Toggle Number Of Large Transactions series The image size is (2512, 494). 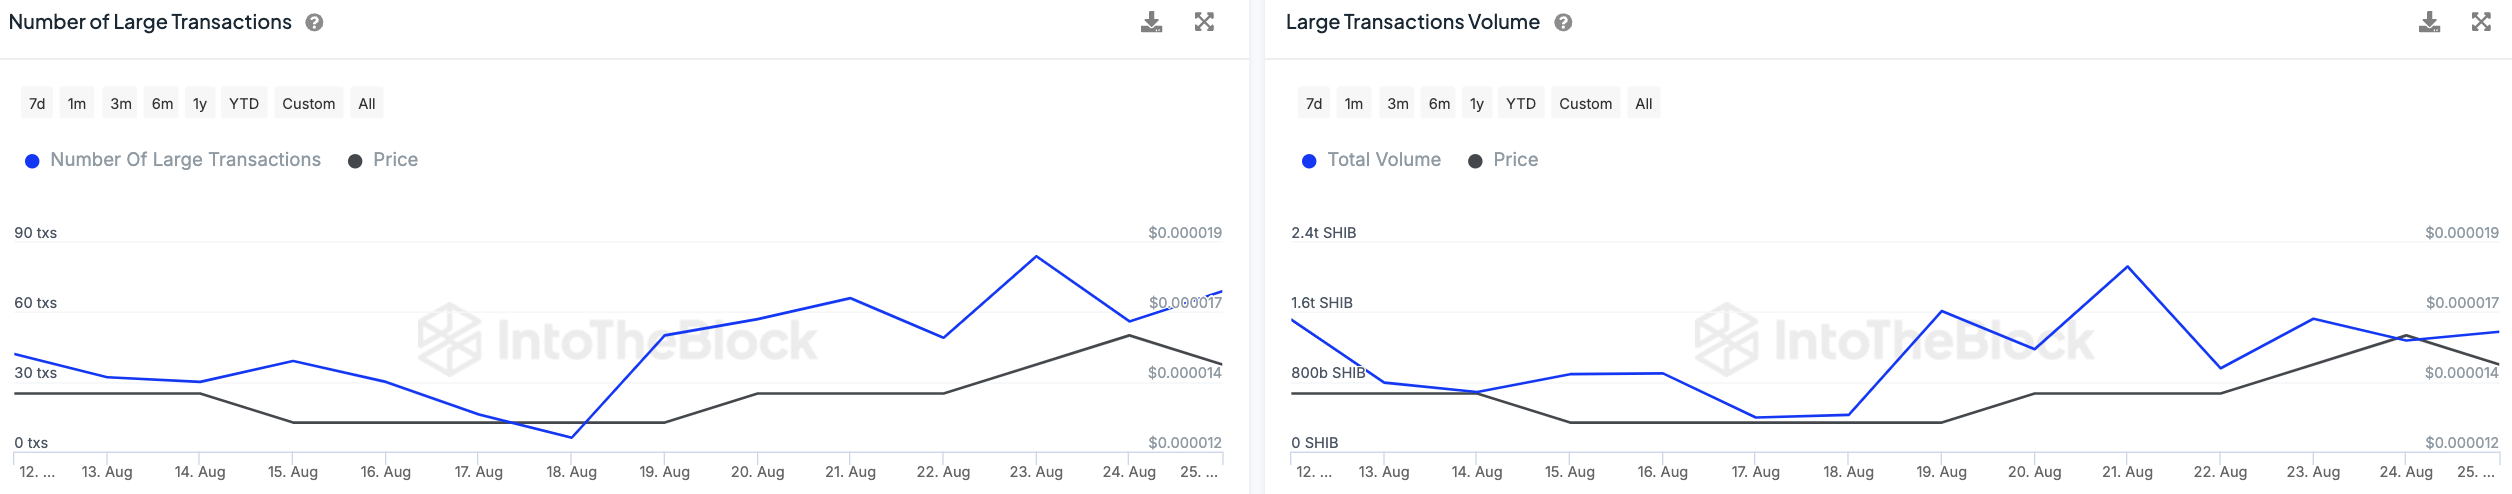coord(185,160)
